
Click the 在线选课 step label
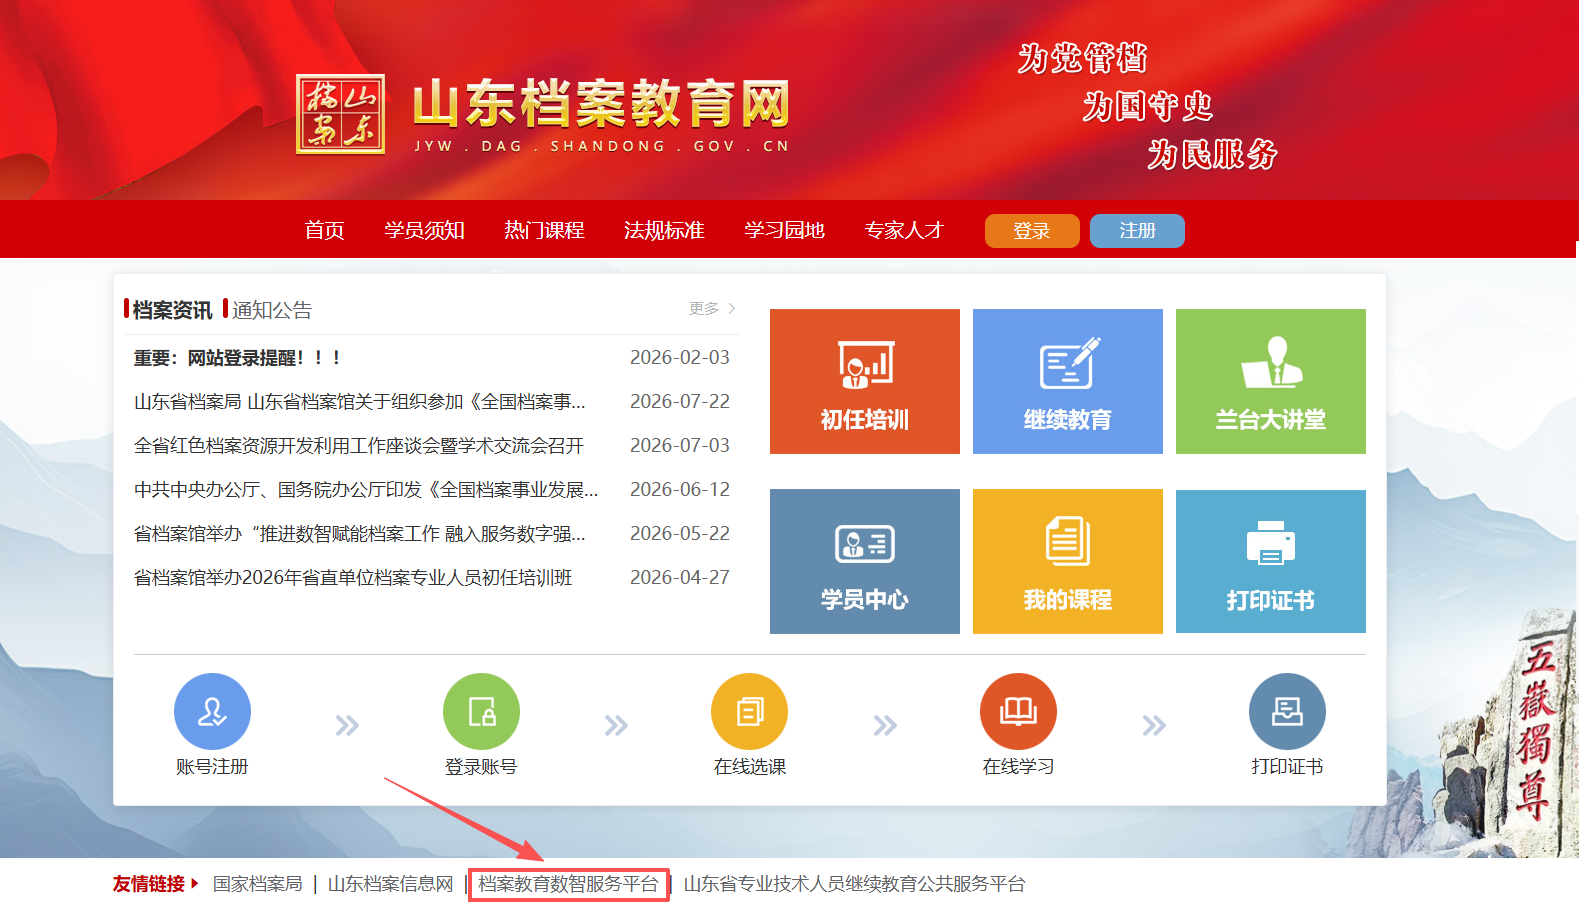750,767
